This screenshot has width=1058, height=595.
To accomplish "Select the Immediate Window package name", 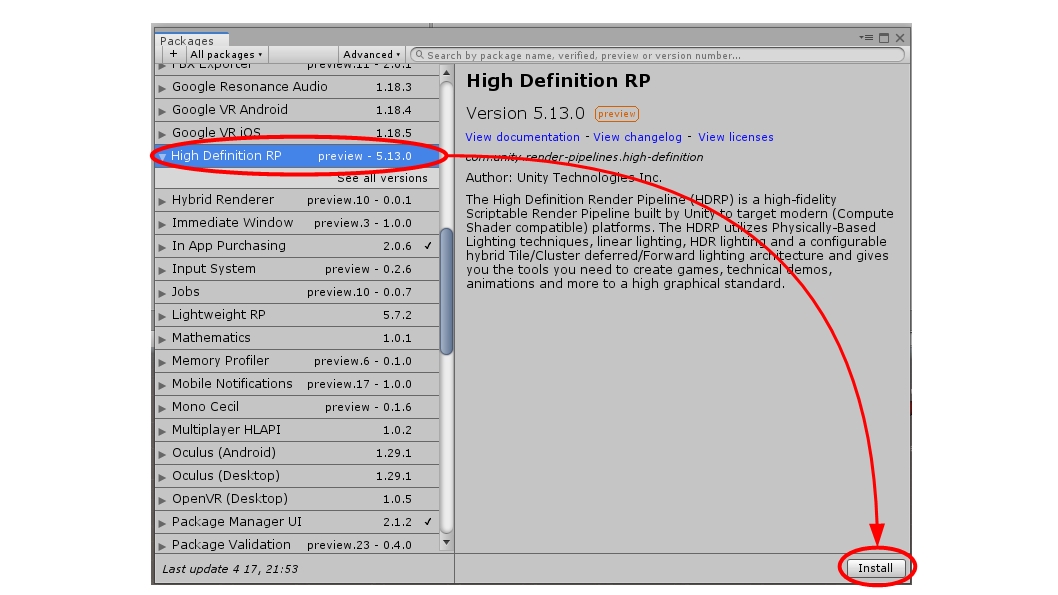I will (x=232, y=223).
